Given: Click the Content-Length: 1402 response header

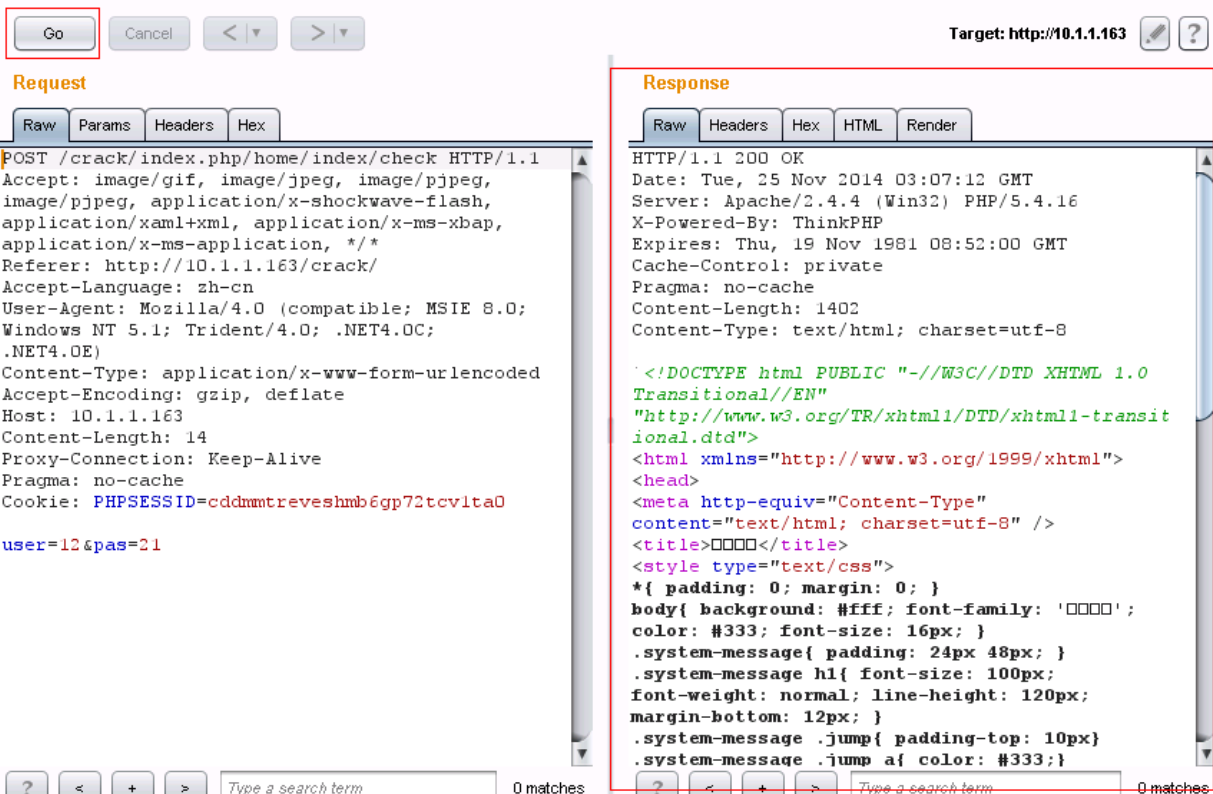Looking at the screenshot, I should (x=745, y=308).
